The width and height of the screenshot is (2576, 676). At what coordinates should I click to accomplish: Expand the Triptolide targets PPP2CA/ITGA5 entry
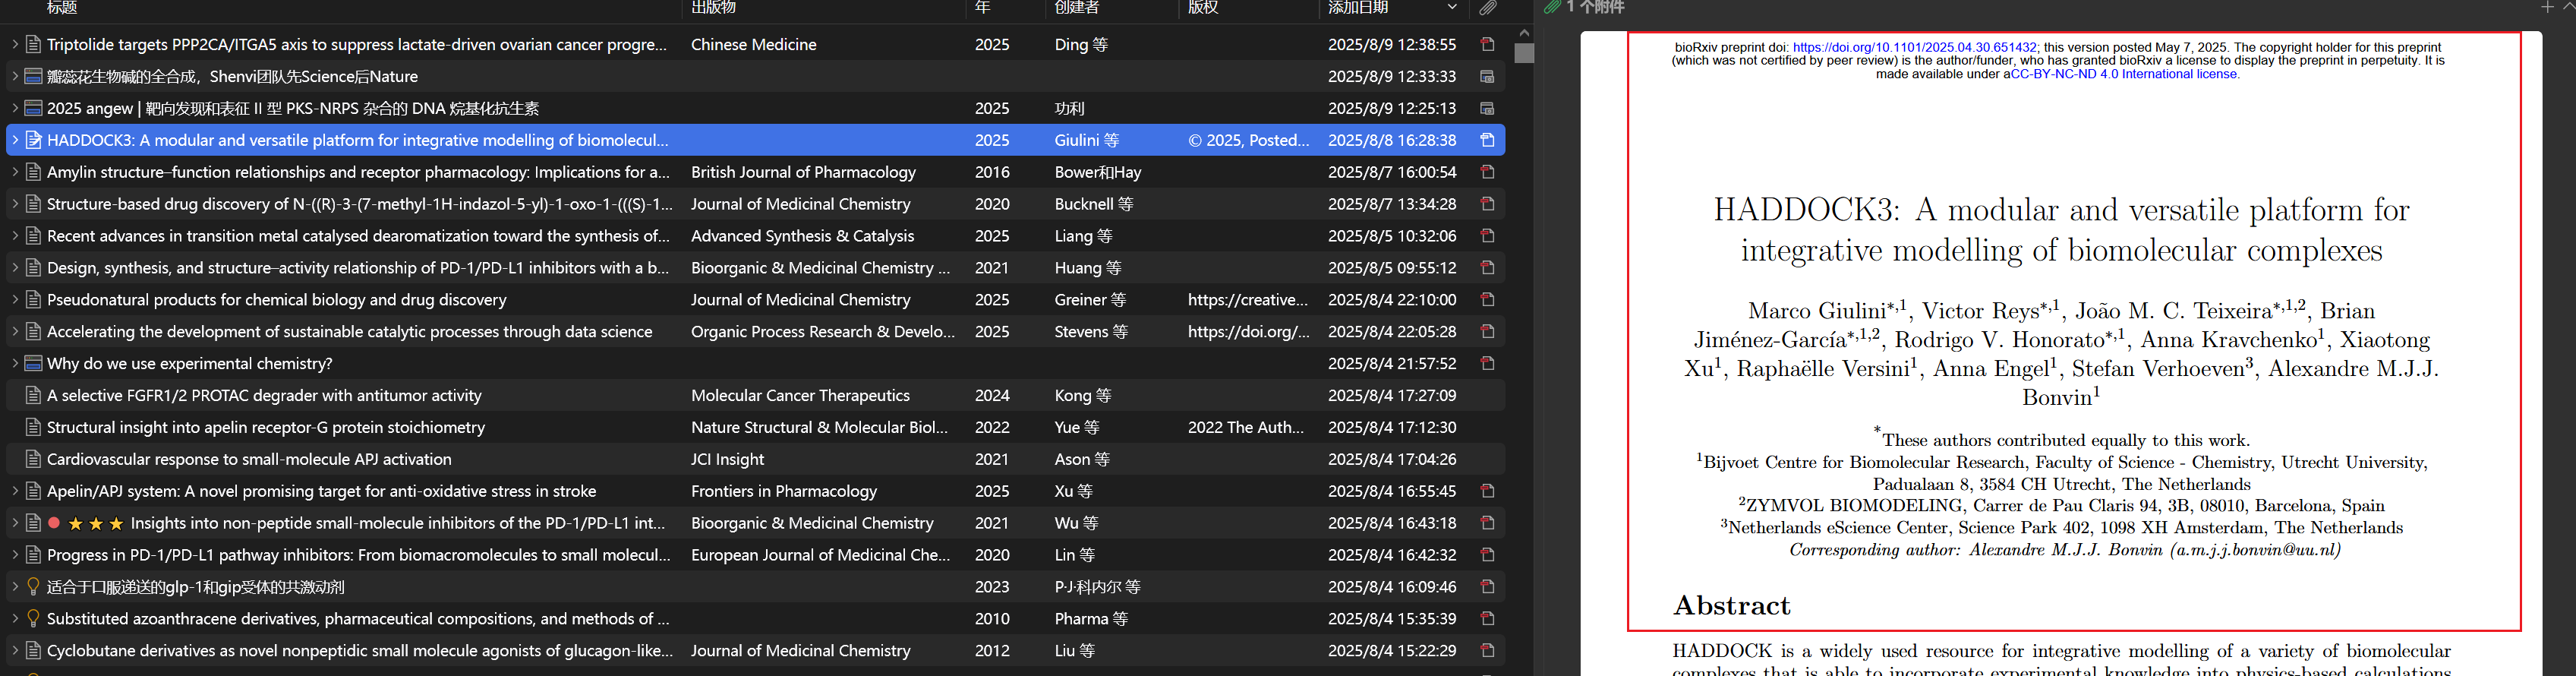pyautogui.click(x=15, y=44)
